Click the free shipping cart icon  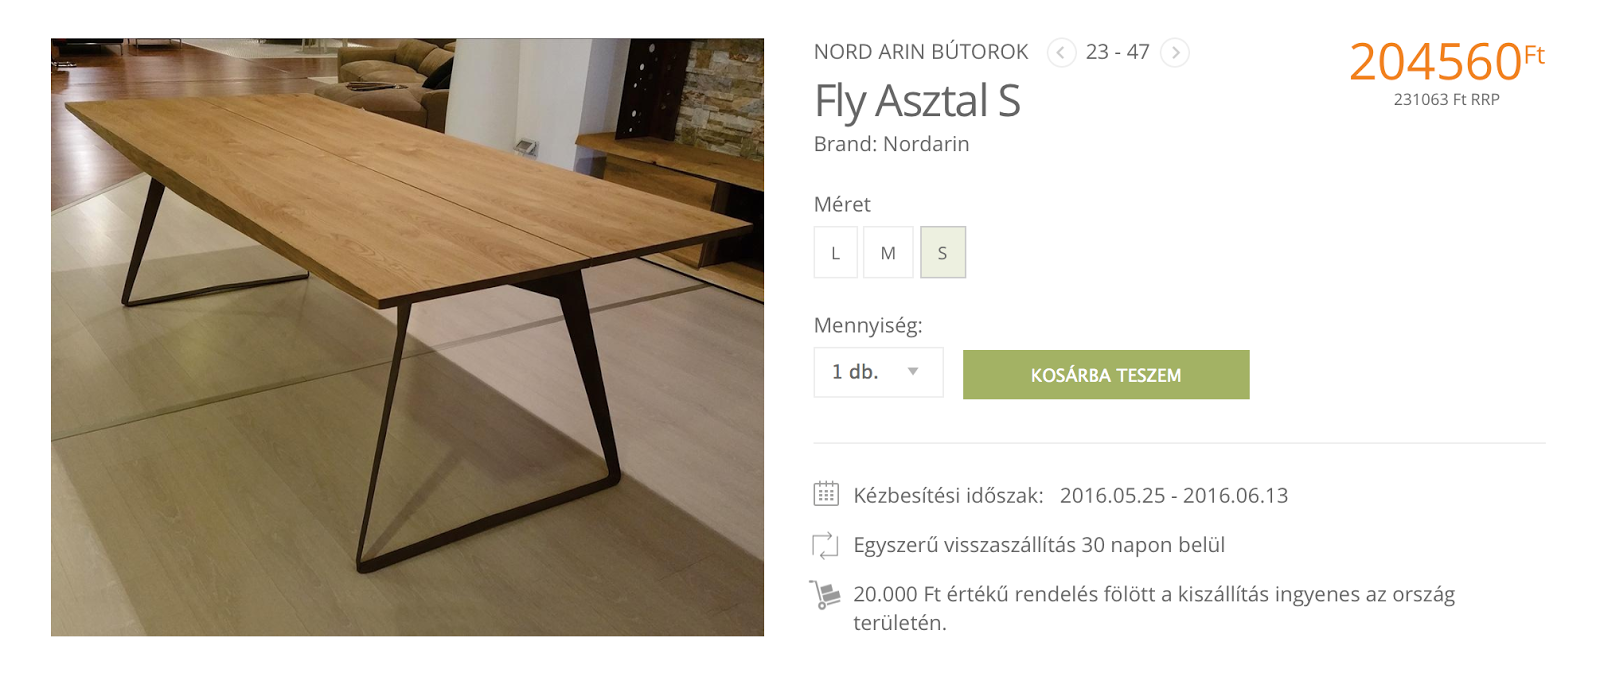(825, 594)
